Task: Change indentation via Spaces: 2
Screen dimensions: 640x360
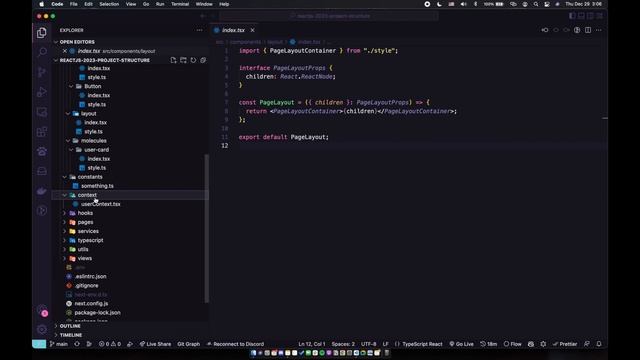Action: coord(343,344)
